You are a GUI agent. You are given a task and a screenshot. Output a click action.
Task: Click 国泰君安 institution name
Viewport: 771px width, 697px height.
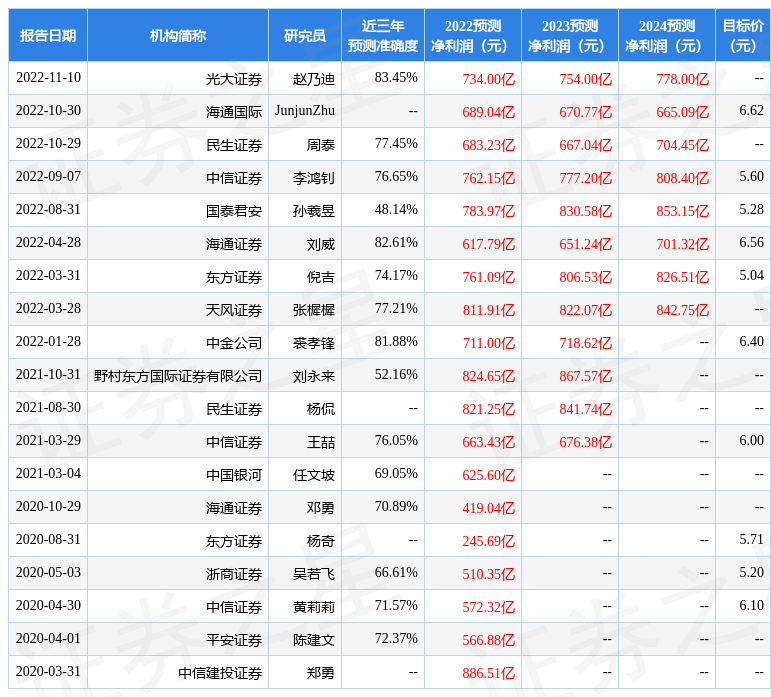[234, 211]
